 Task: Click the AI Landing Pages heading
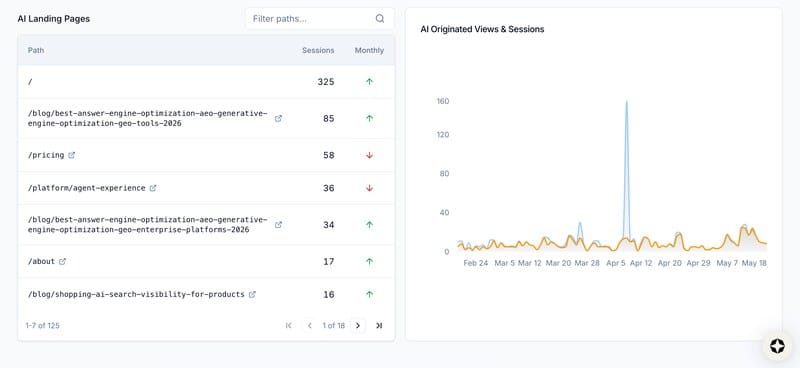pos(54,19)
